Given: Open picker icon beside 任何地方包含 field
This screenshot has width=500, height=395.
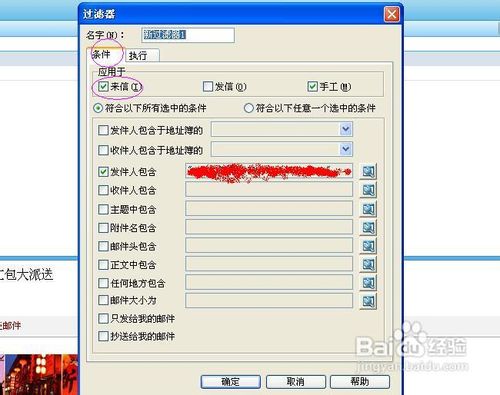Looking at the screenshot, I should point(368,283).
